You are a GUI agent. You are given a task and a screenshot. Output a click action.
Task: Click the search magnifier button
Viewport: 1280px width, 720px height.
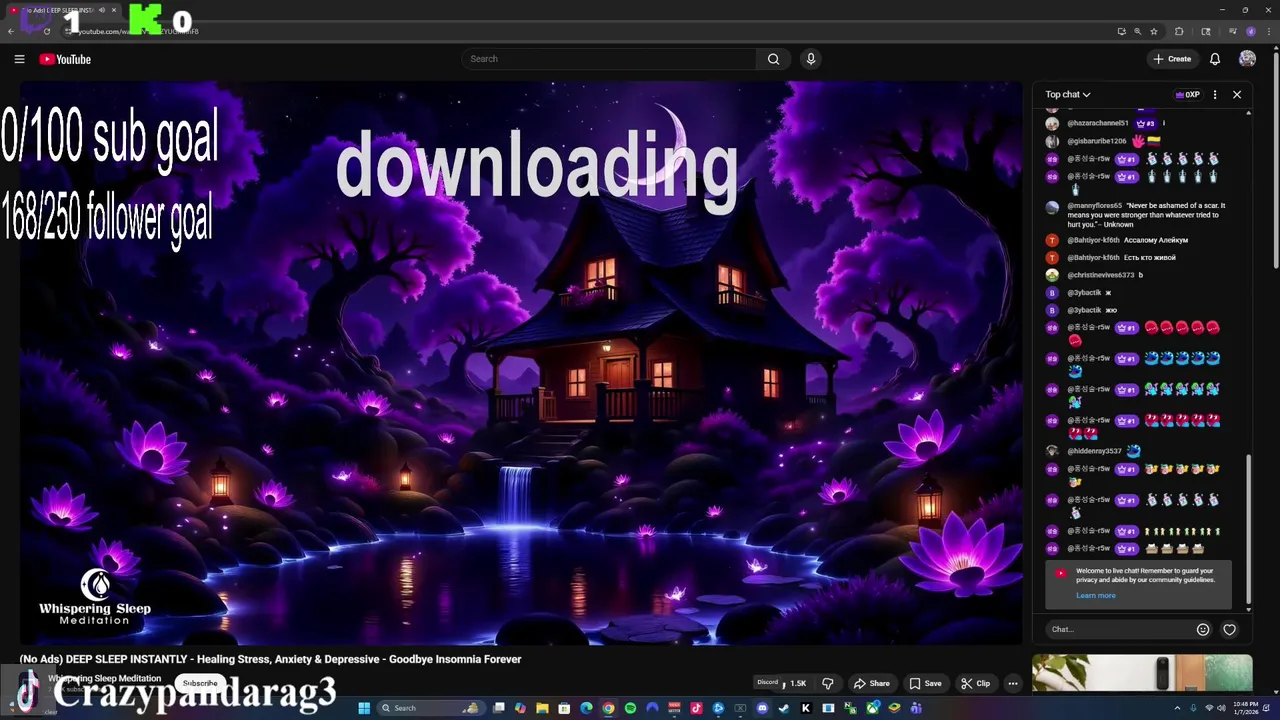(x=773, y=59)
